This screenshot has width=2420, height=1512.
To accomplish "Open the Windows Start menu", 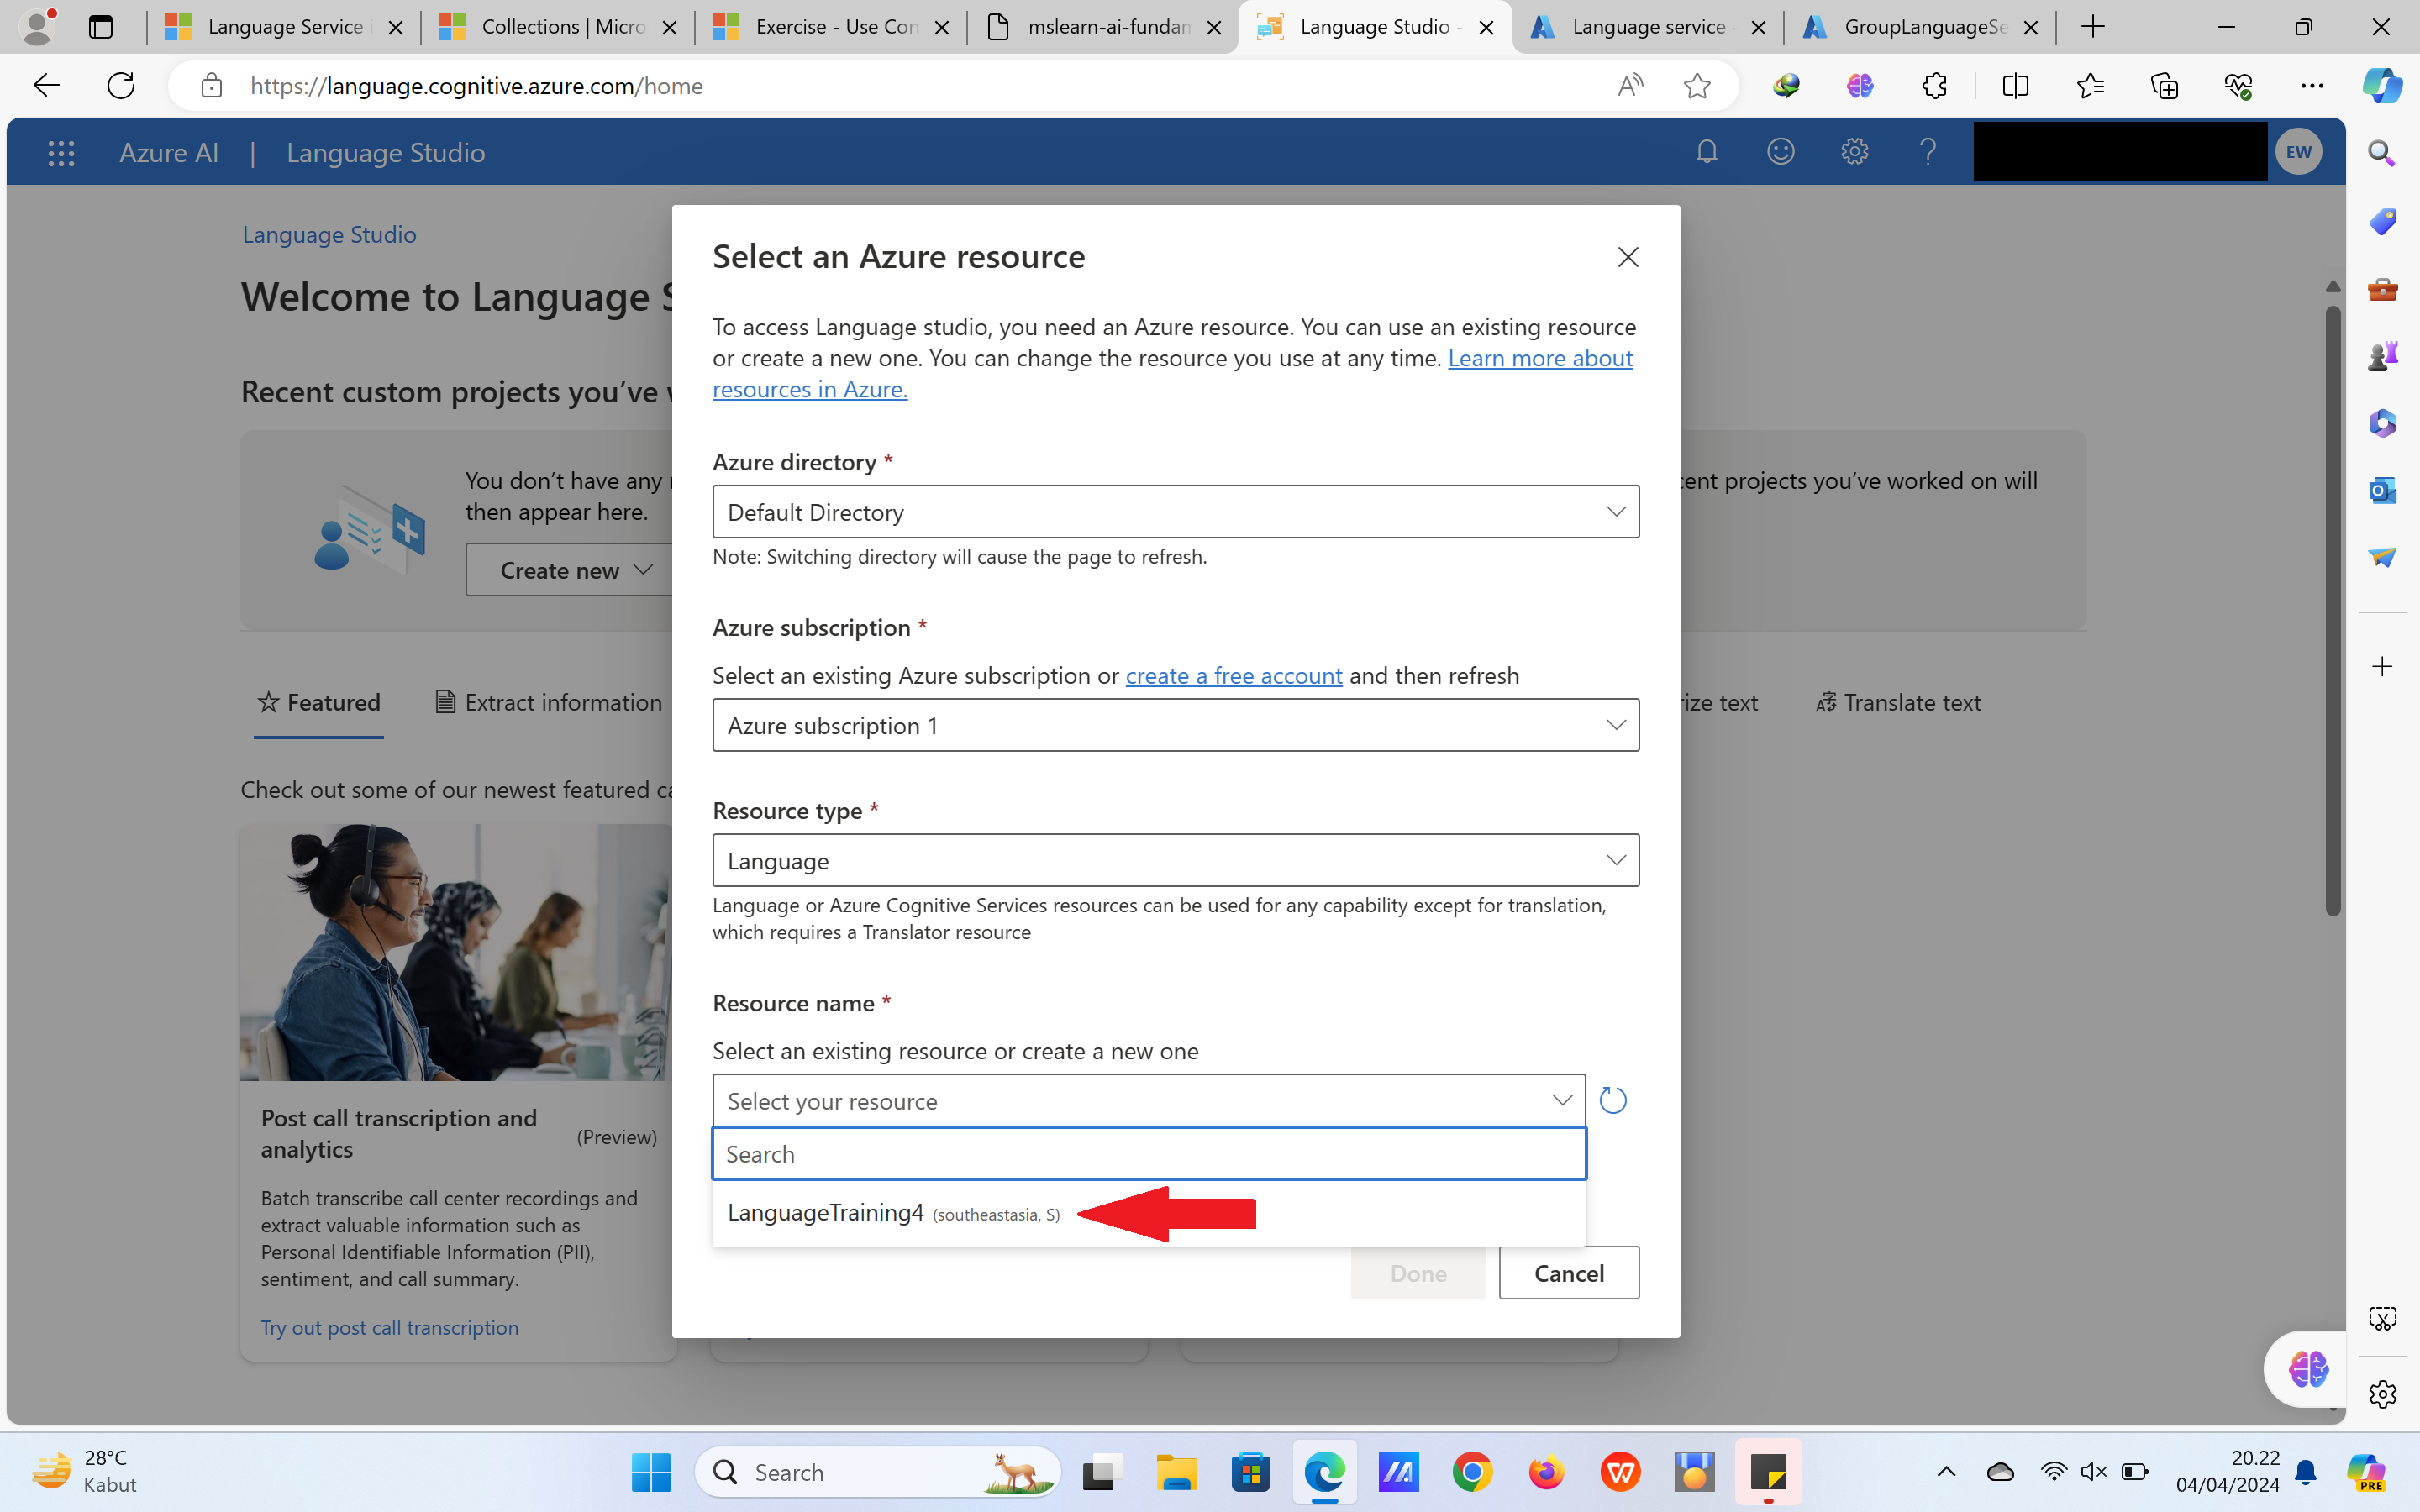I will (651, 1472).
